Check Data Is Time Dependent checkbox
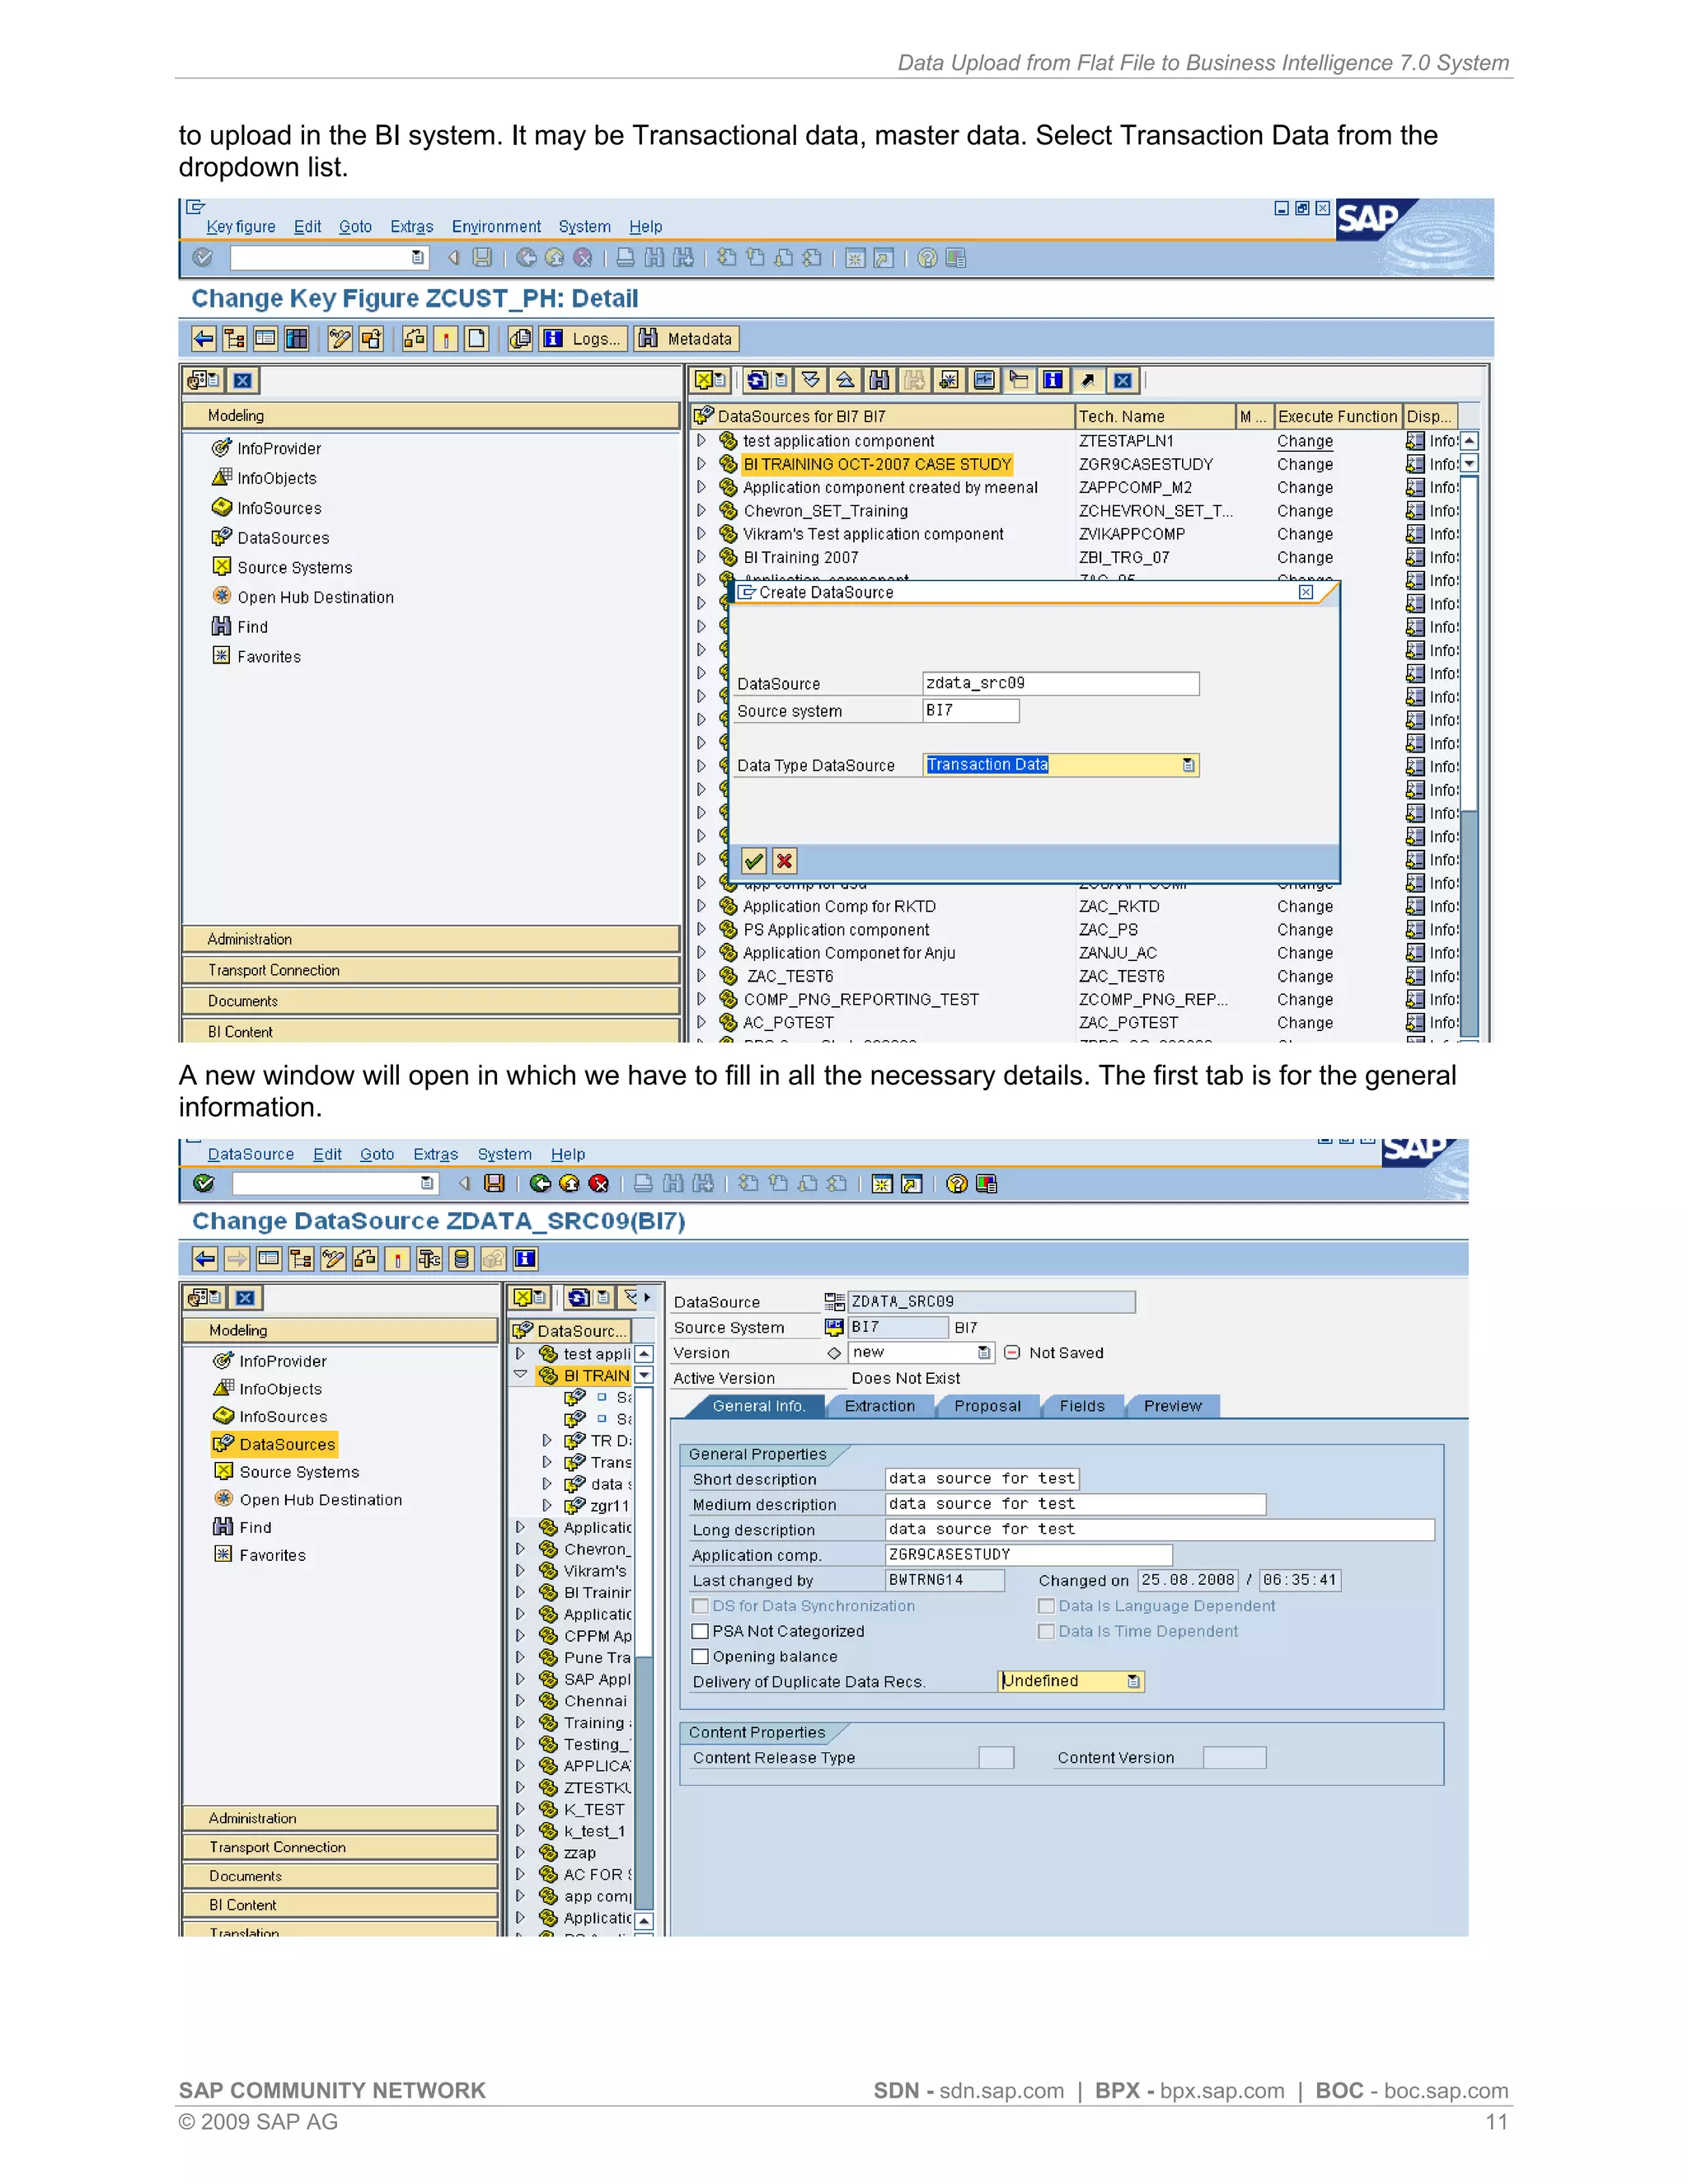Viewport: 1688px width, 2184px height. pyautogui.click(x=1046, y=1631)
